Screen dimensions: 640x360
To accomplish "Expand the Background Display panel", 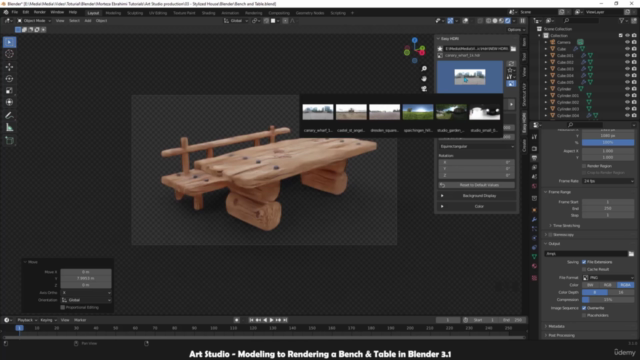I will tap(477, 196).
